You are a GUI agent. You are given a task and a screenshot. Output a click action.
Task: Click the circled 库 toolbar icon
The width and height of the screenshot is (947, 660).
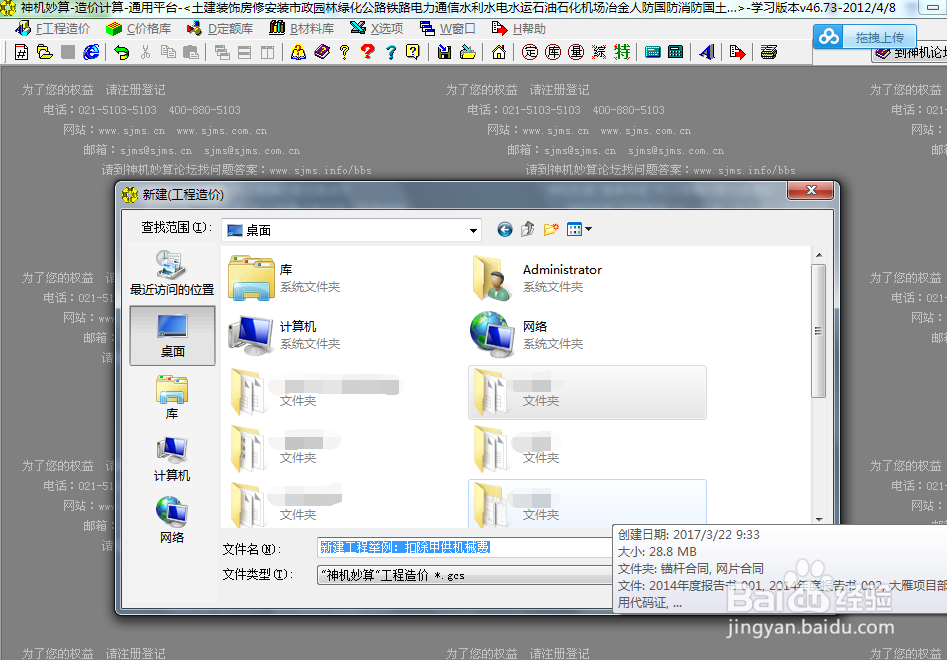point(553,53)
